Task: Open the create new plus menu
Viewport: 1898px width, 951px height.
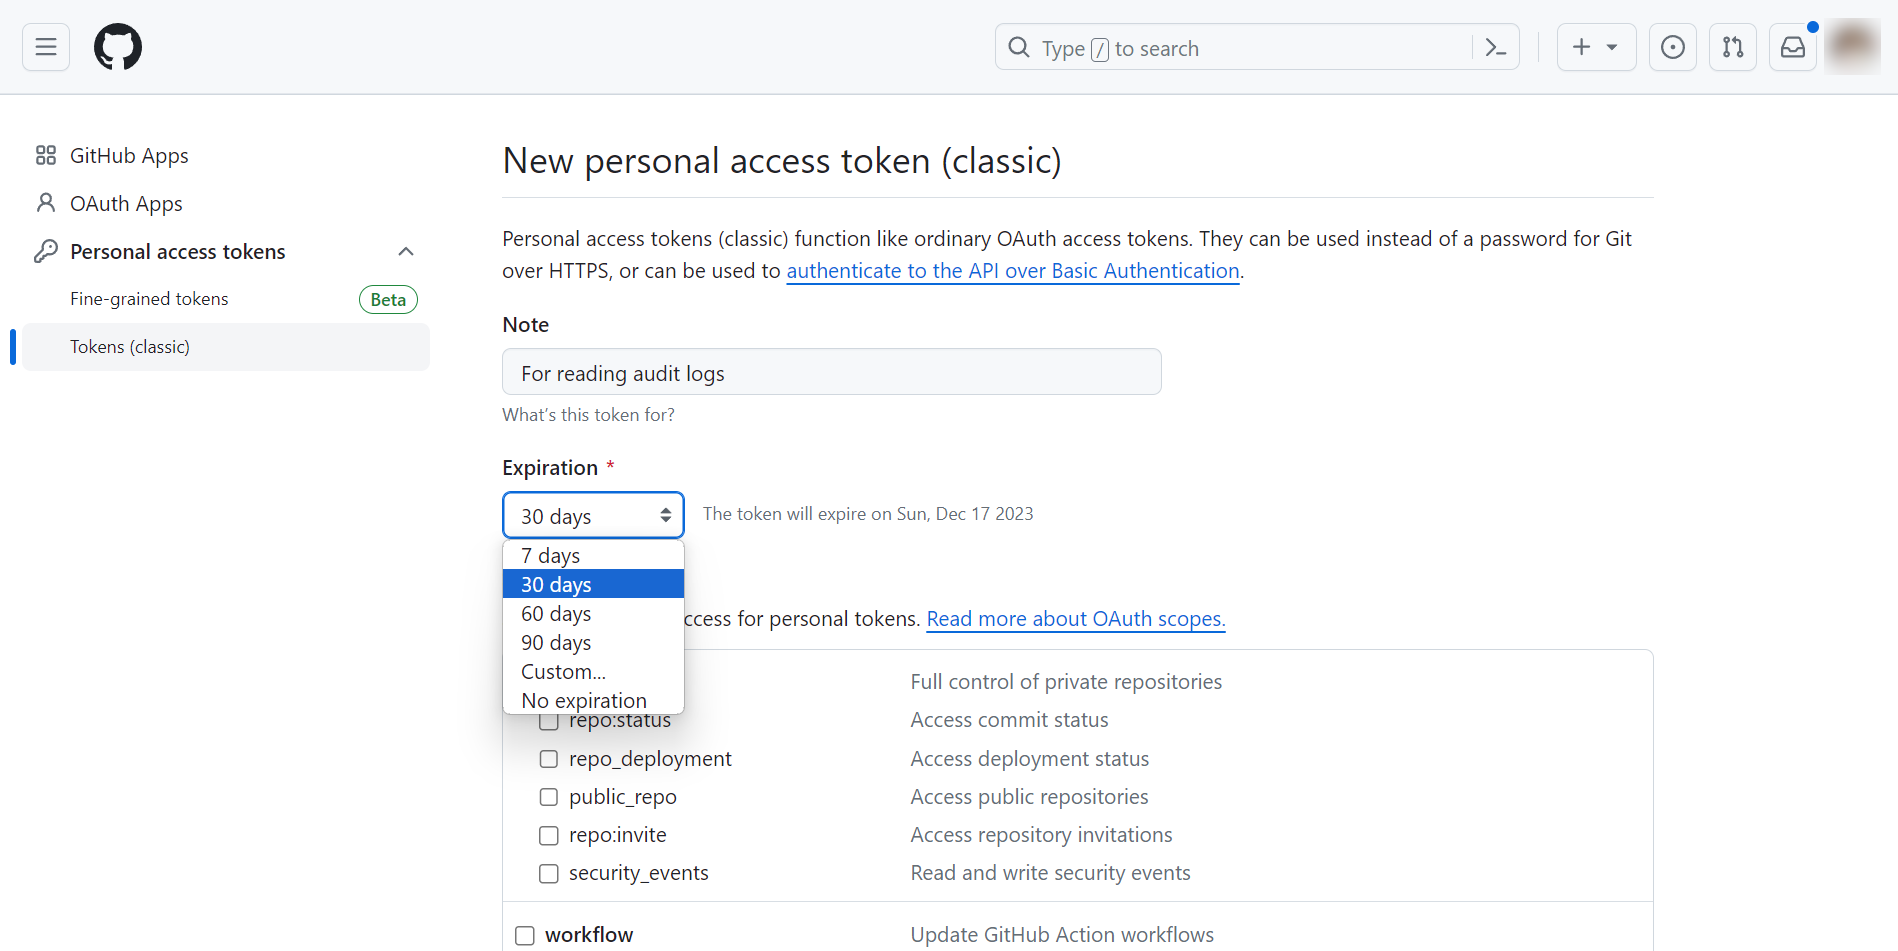Action: 1595,46
